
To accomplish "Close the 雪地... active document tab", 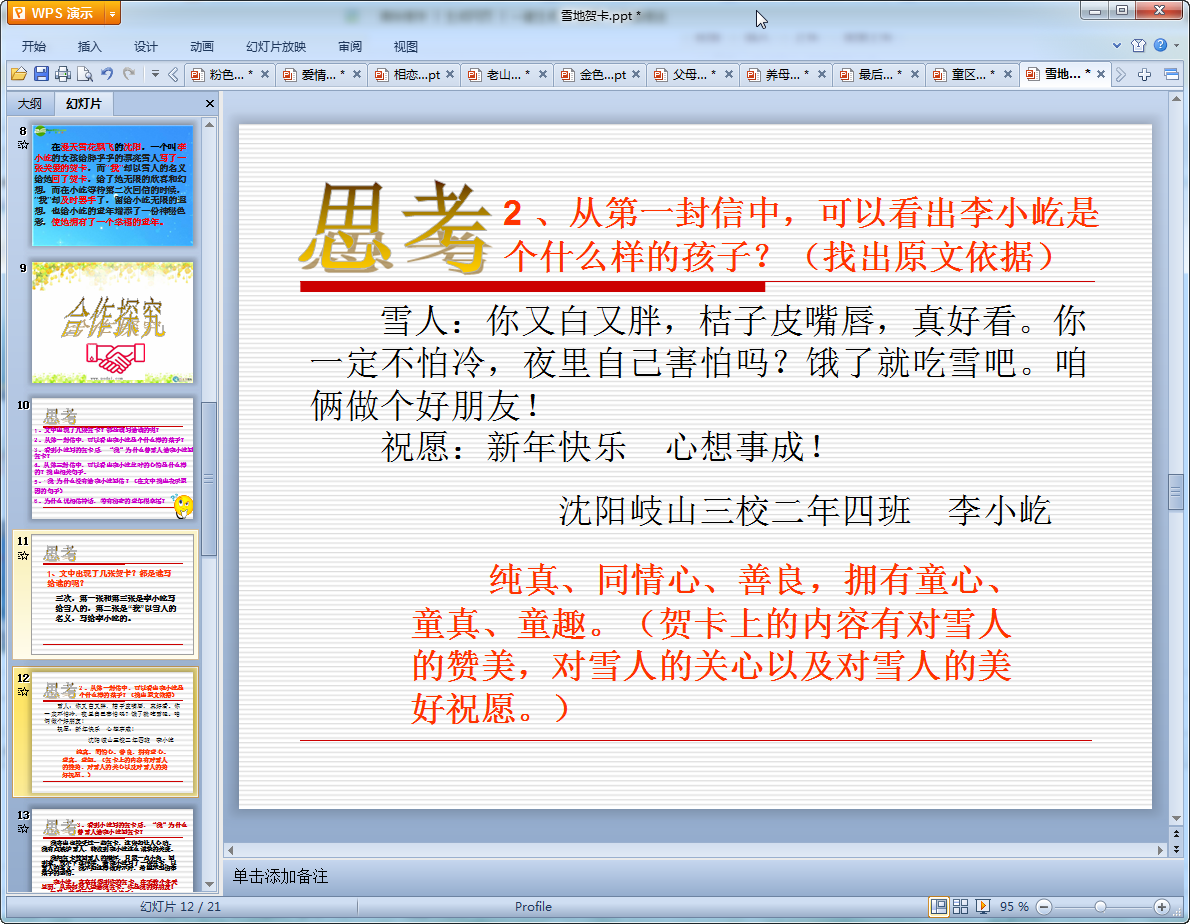I will point(1100,74).
